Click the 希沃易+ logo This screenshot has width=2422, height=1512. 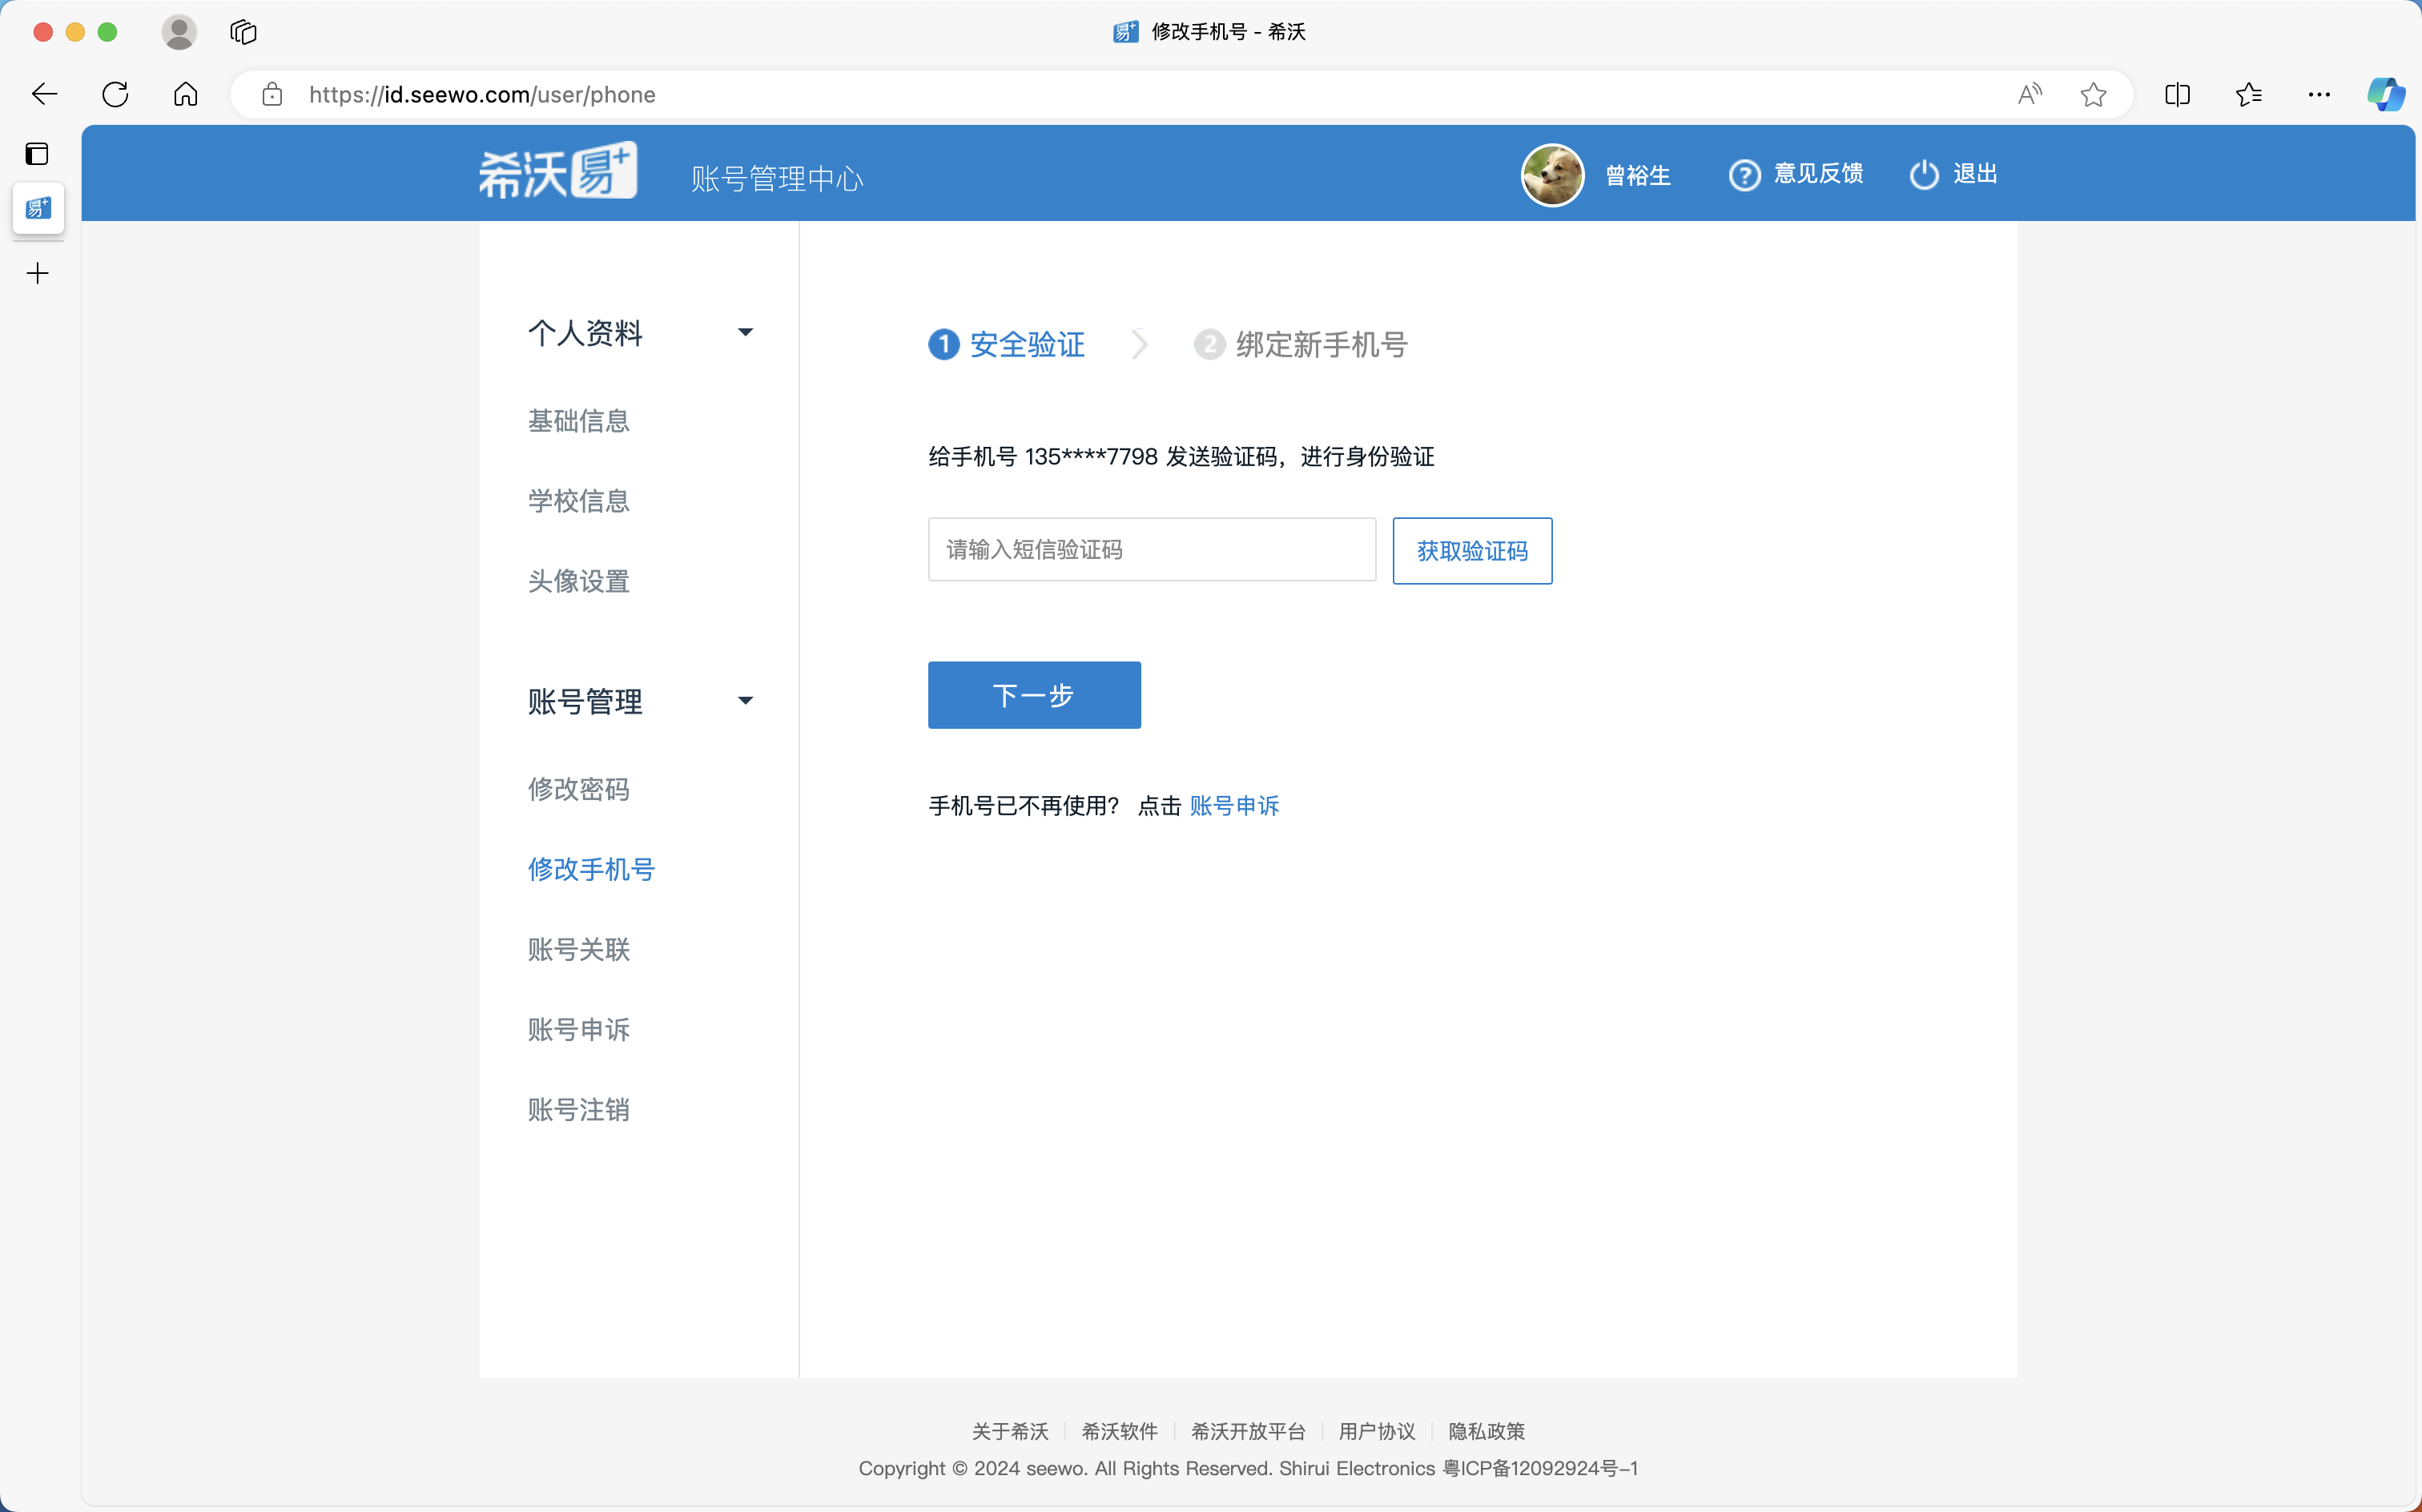click(x=558, y=171)
